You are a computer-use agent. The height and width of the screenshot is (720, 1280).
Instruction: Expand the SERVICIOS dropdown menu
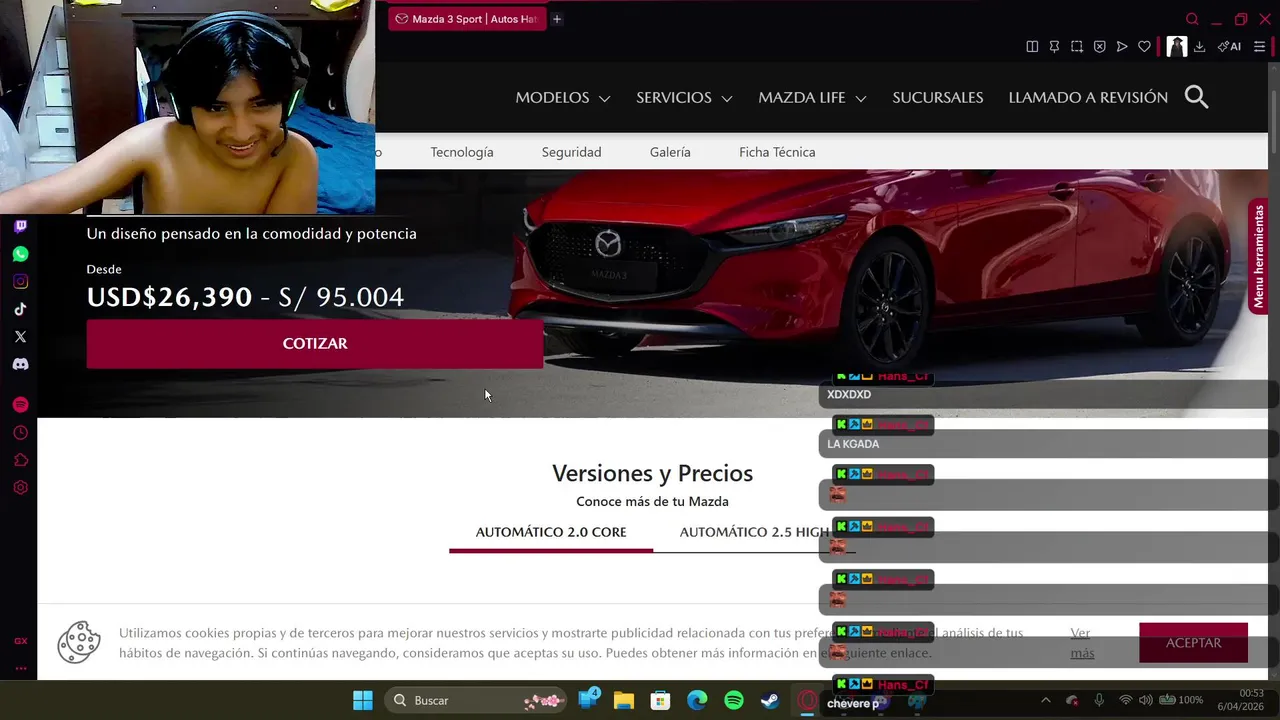684,97
